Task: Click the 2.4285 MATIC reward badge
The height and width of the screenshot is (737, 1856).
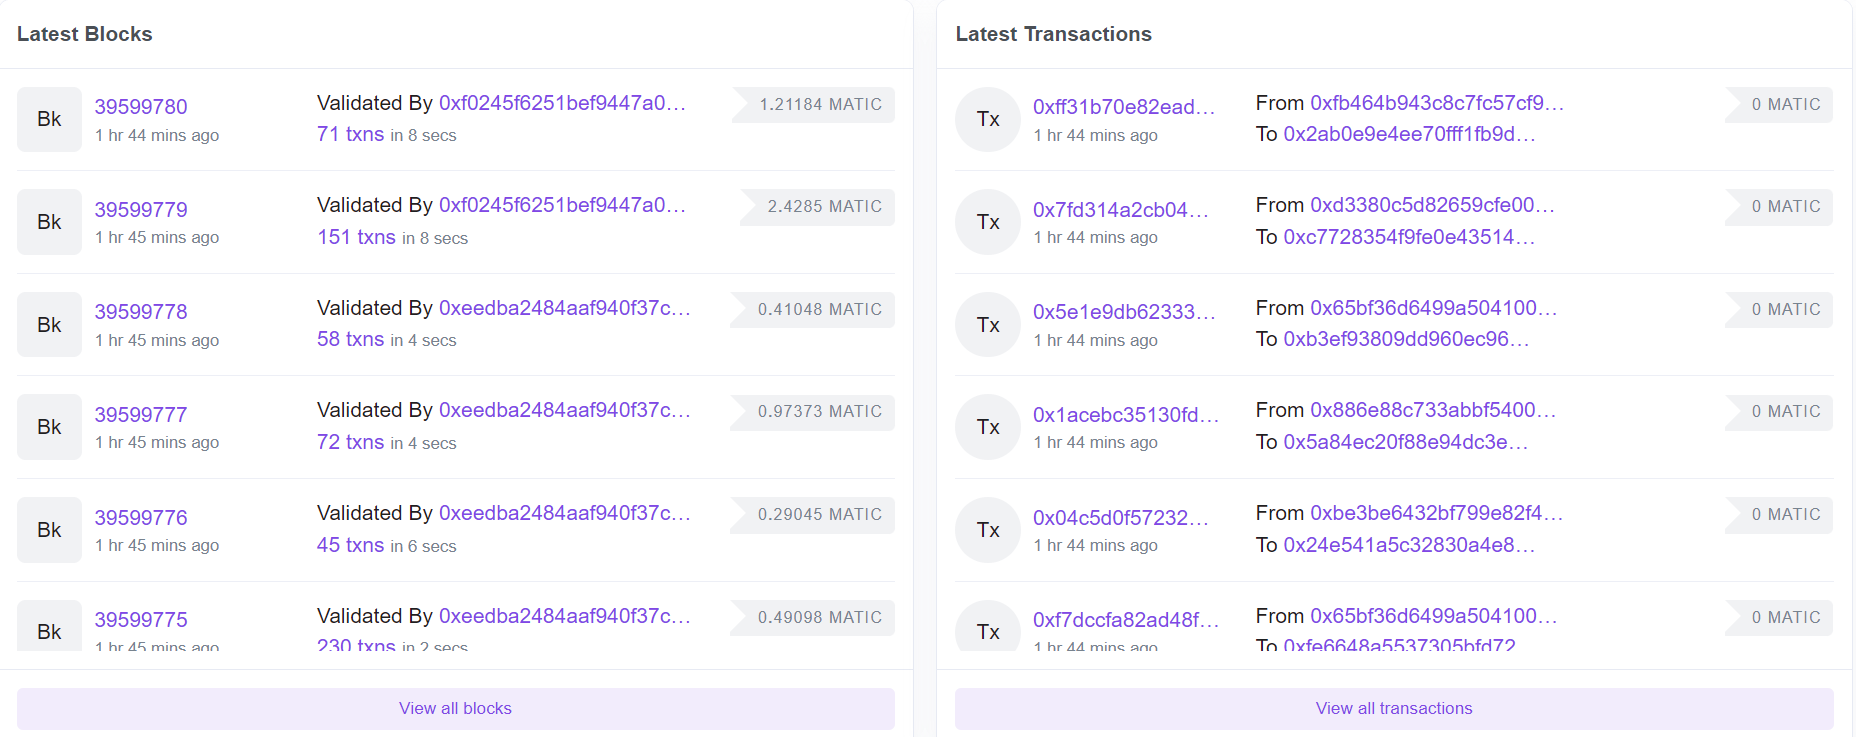Action: (x=823, y=206)
